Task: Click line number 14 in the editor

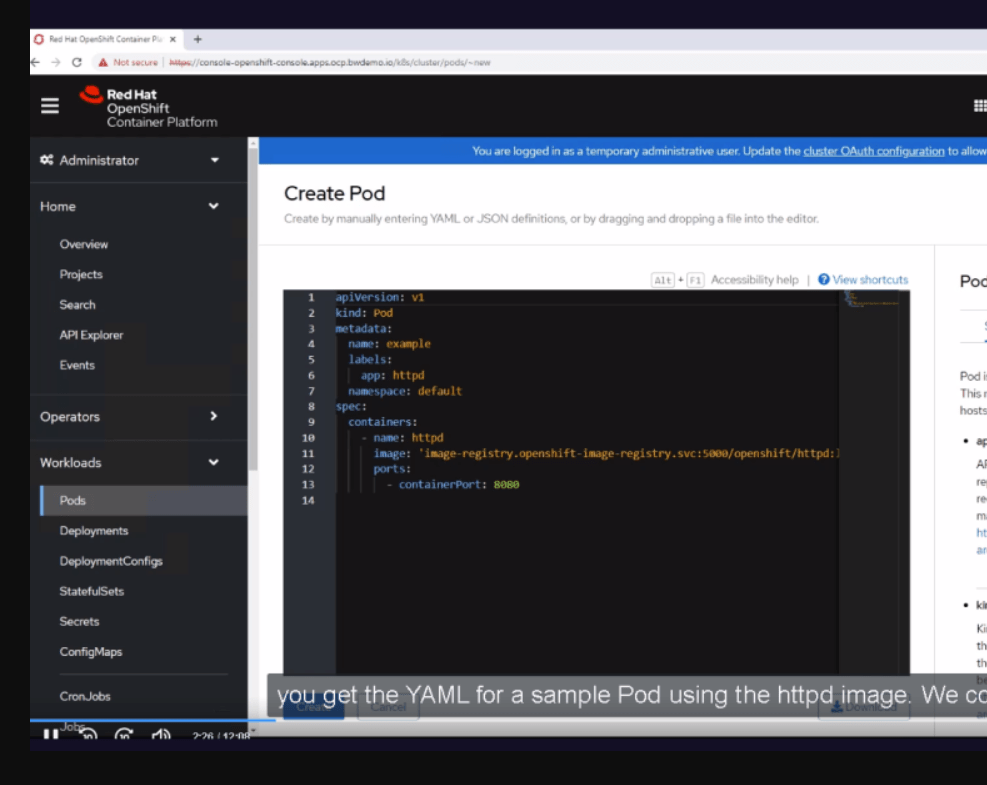Action: 308,500
